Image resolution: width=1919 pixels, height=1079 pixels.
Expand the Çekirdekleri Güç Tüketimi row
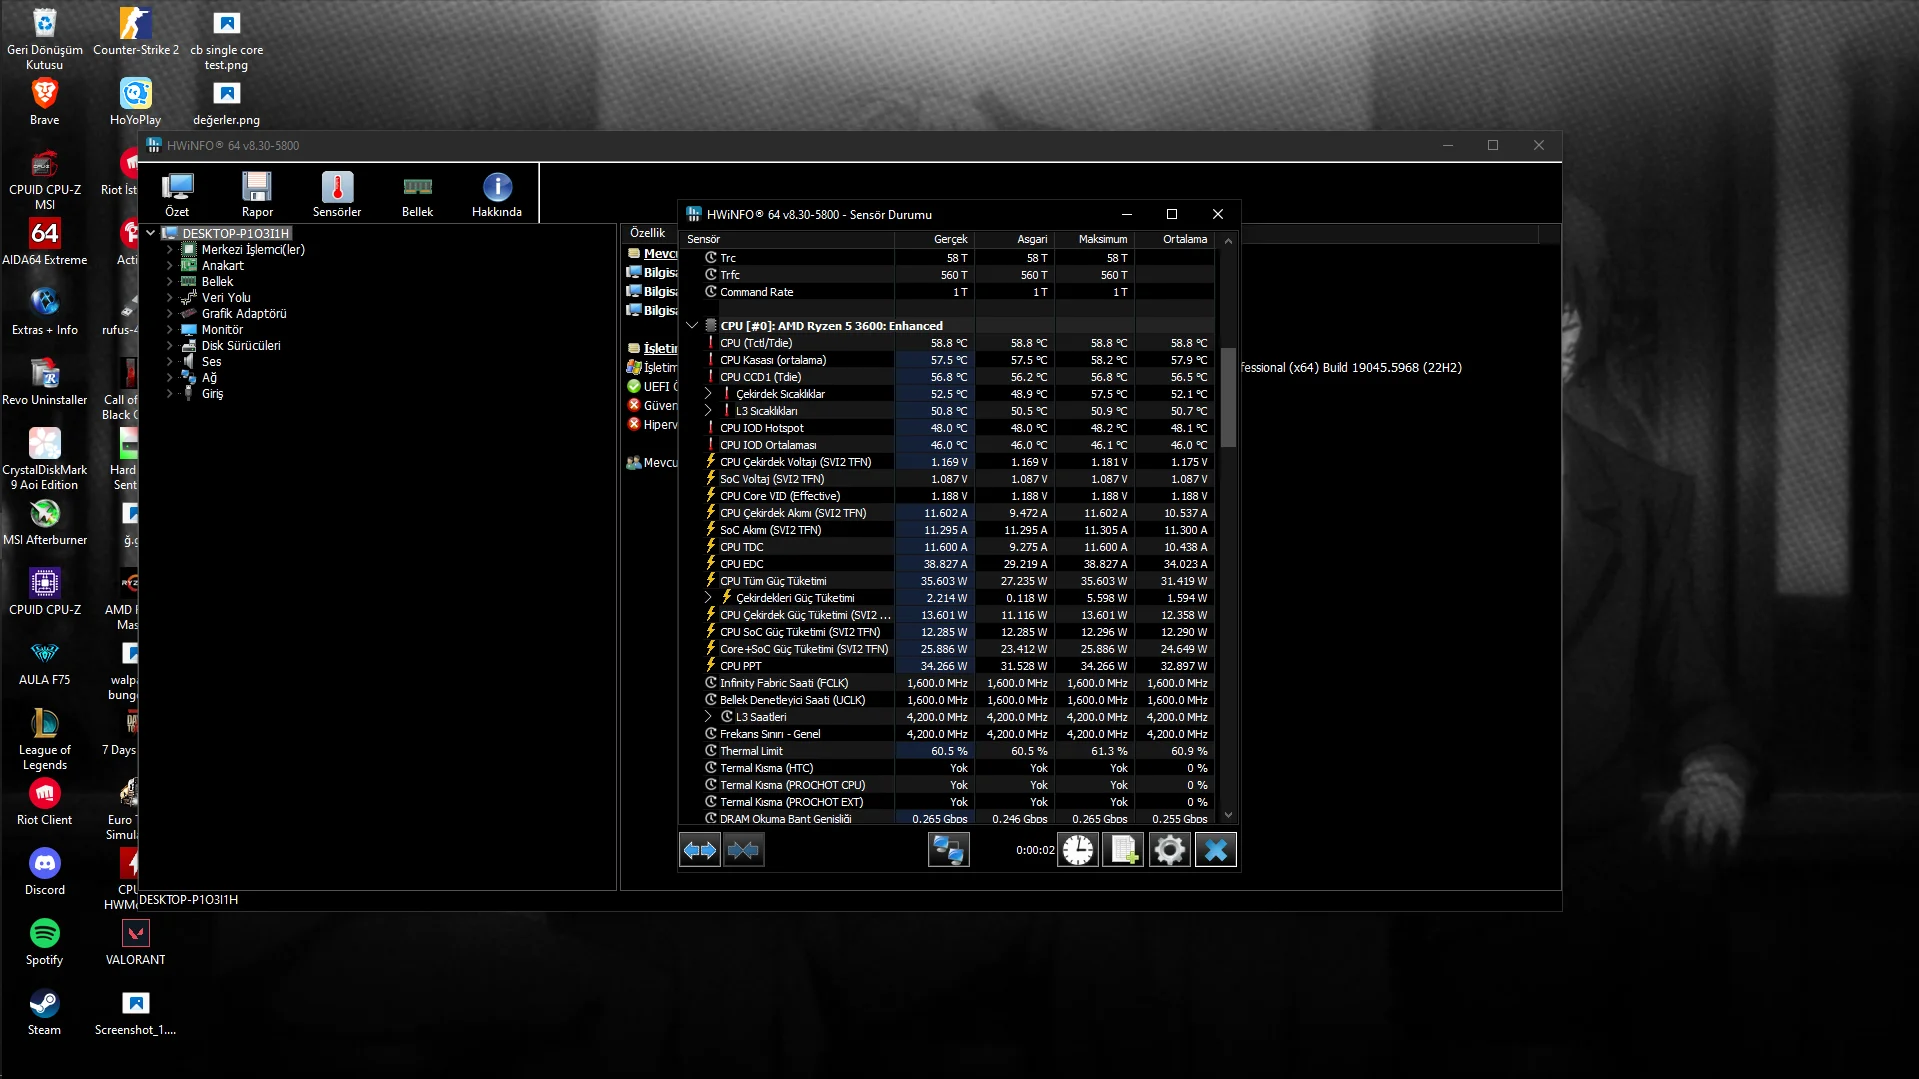[x=708, y=598]
